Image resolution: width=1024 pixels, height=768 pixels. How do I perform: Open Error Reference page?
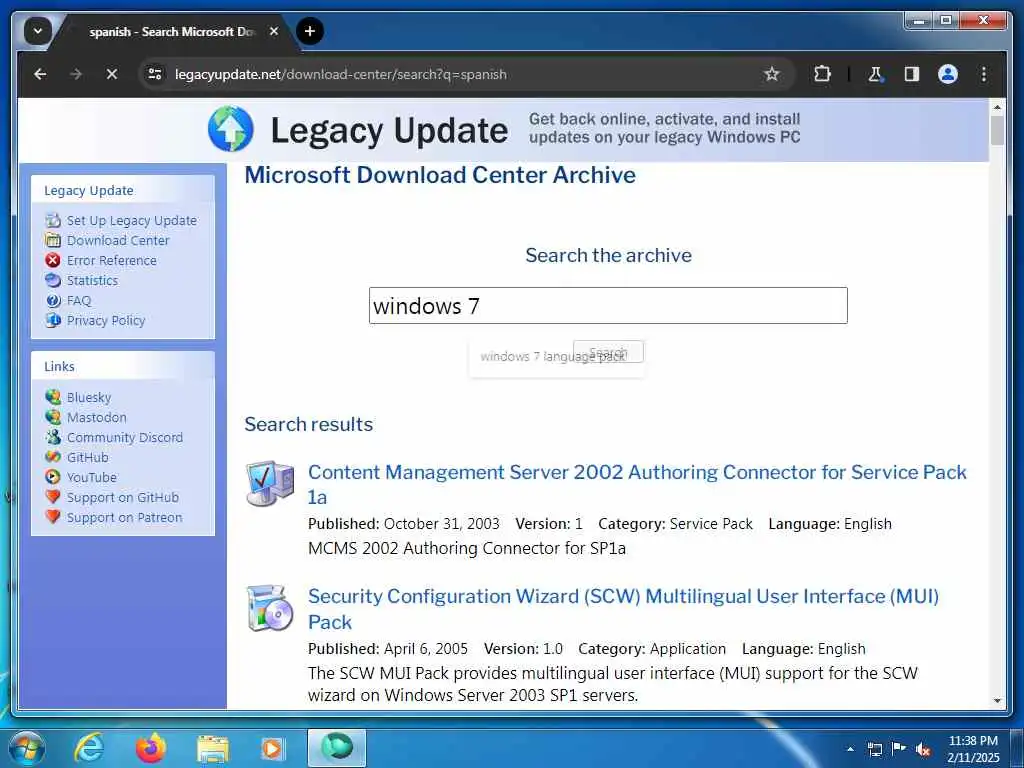click(112, 261)
